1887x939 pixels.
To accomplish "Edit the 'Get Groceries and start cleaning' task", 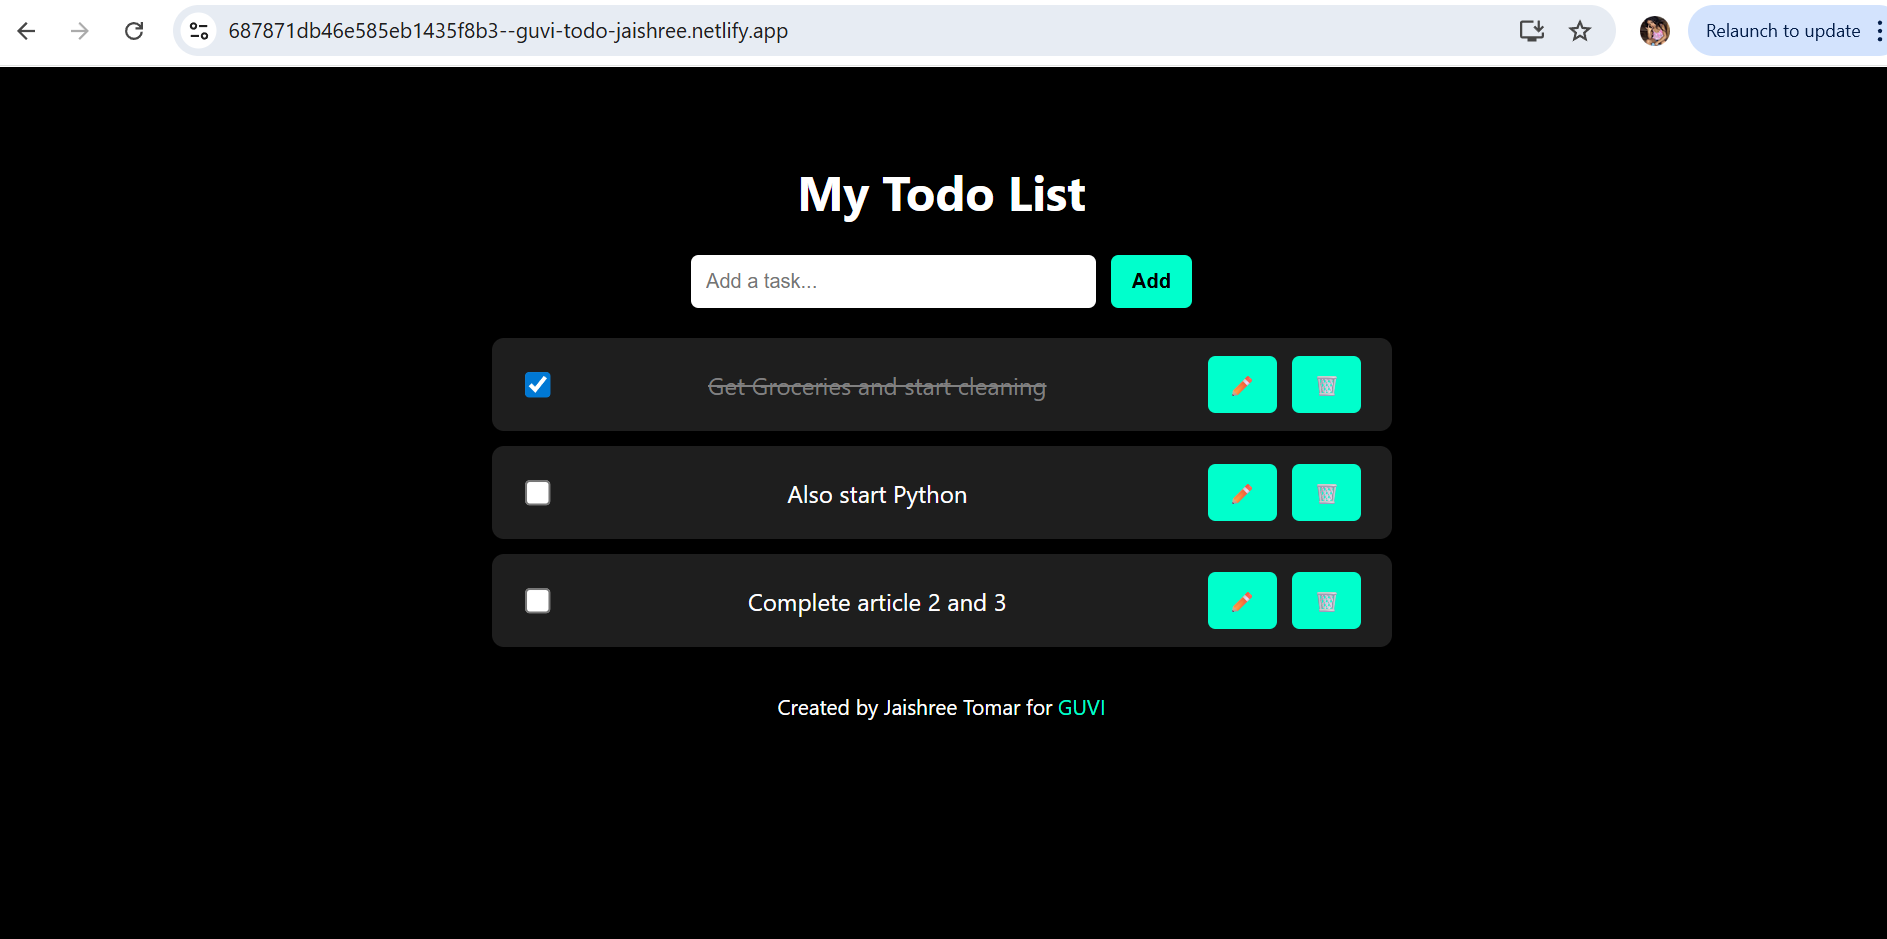I will 1241,385.
